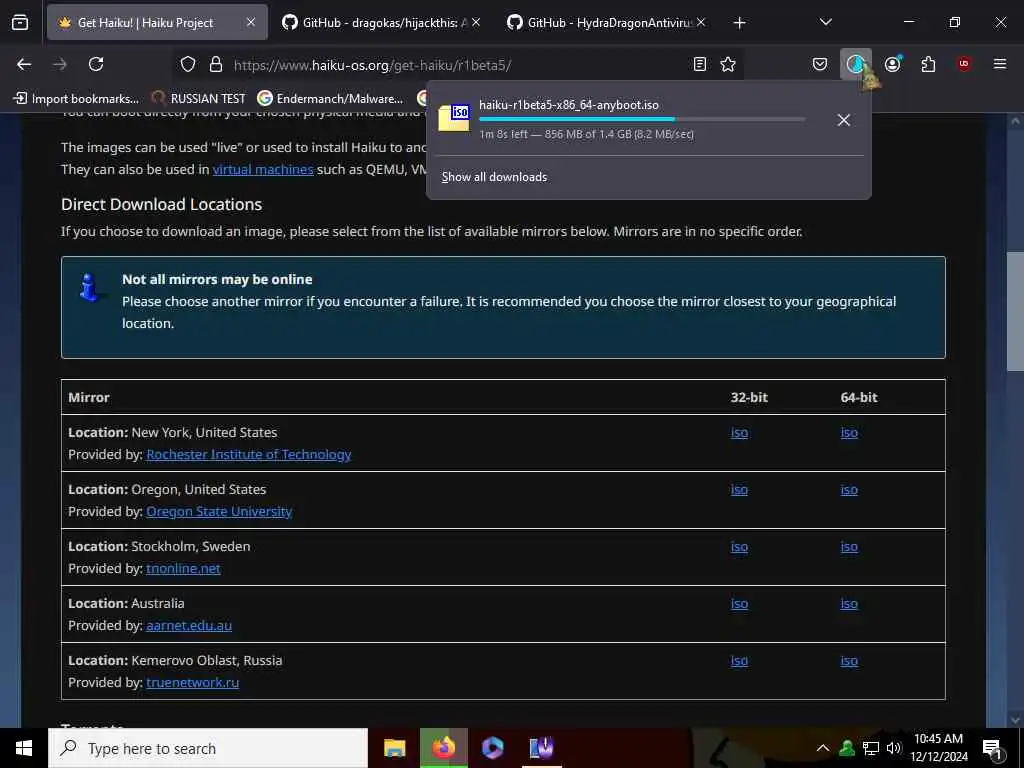Open RUSSIAN TEST bookmark
The height and width of the screenshot is (768, 1024).
tap(199, 99)
